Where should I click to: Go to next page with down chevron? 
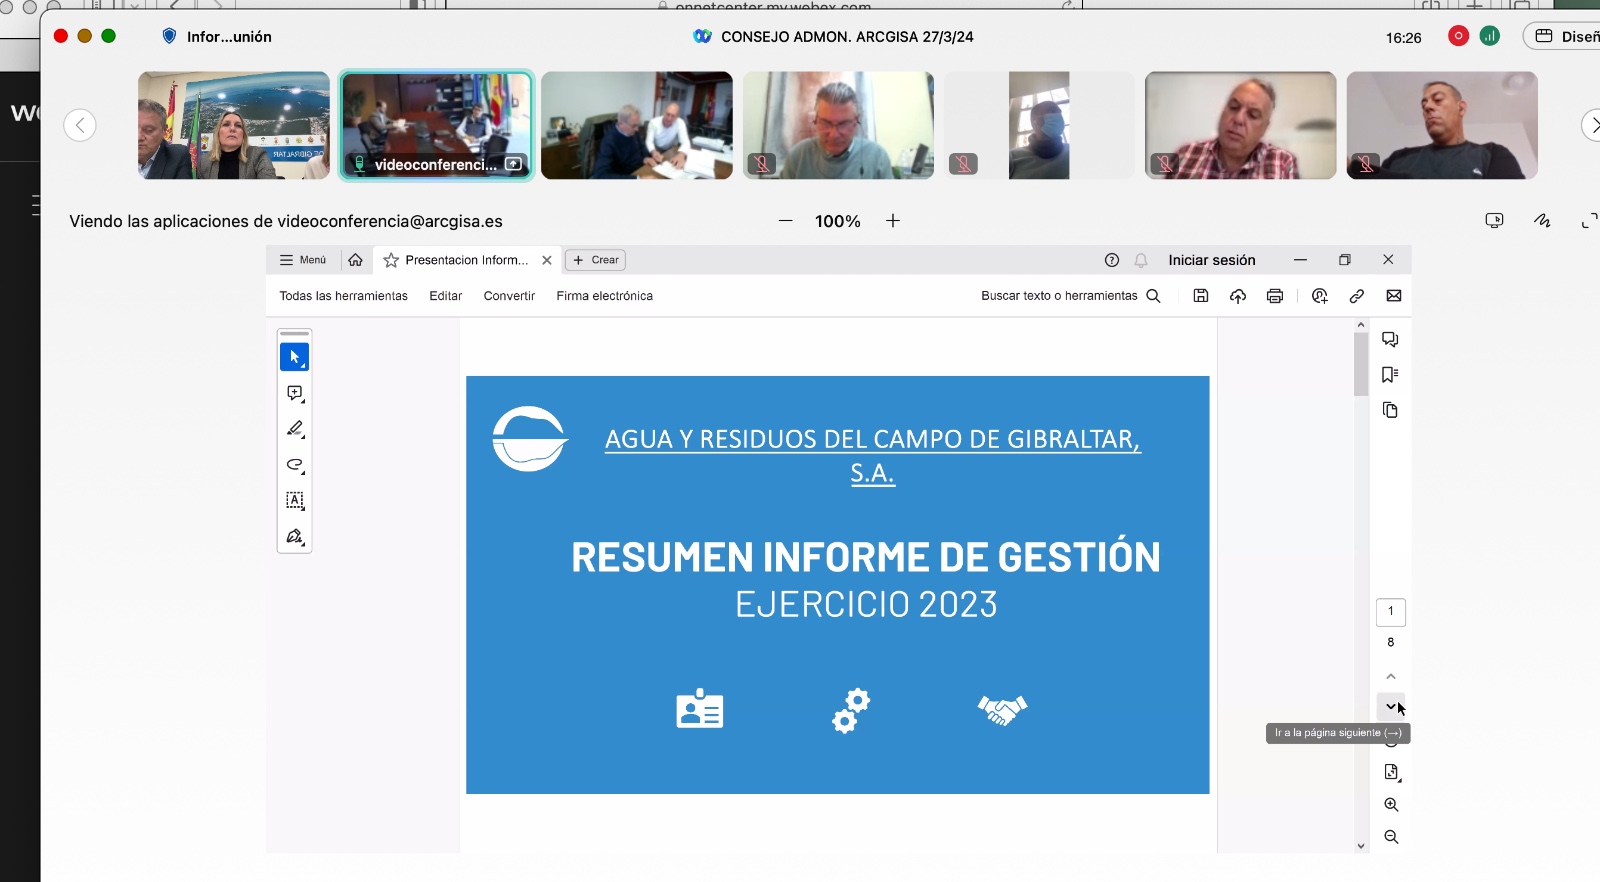tap(1390, 707)
